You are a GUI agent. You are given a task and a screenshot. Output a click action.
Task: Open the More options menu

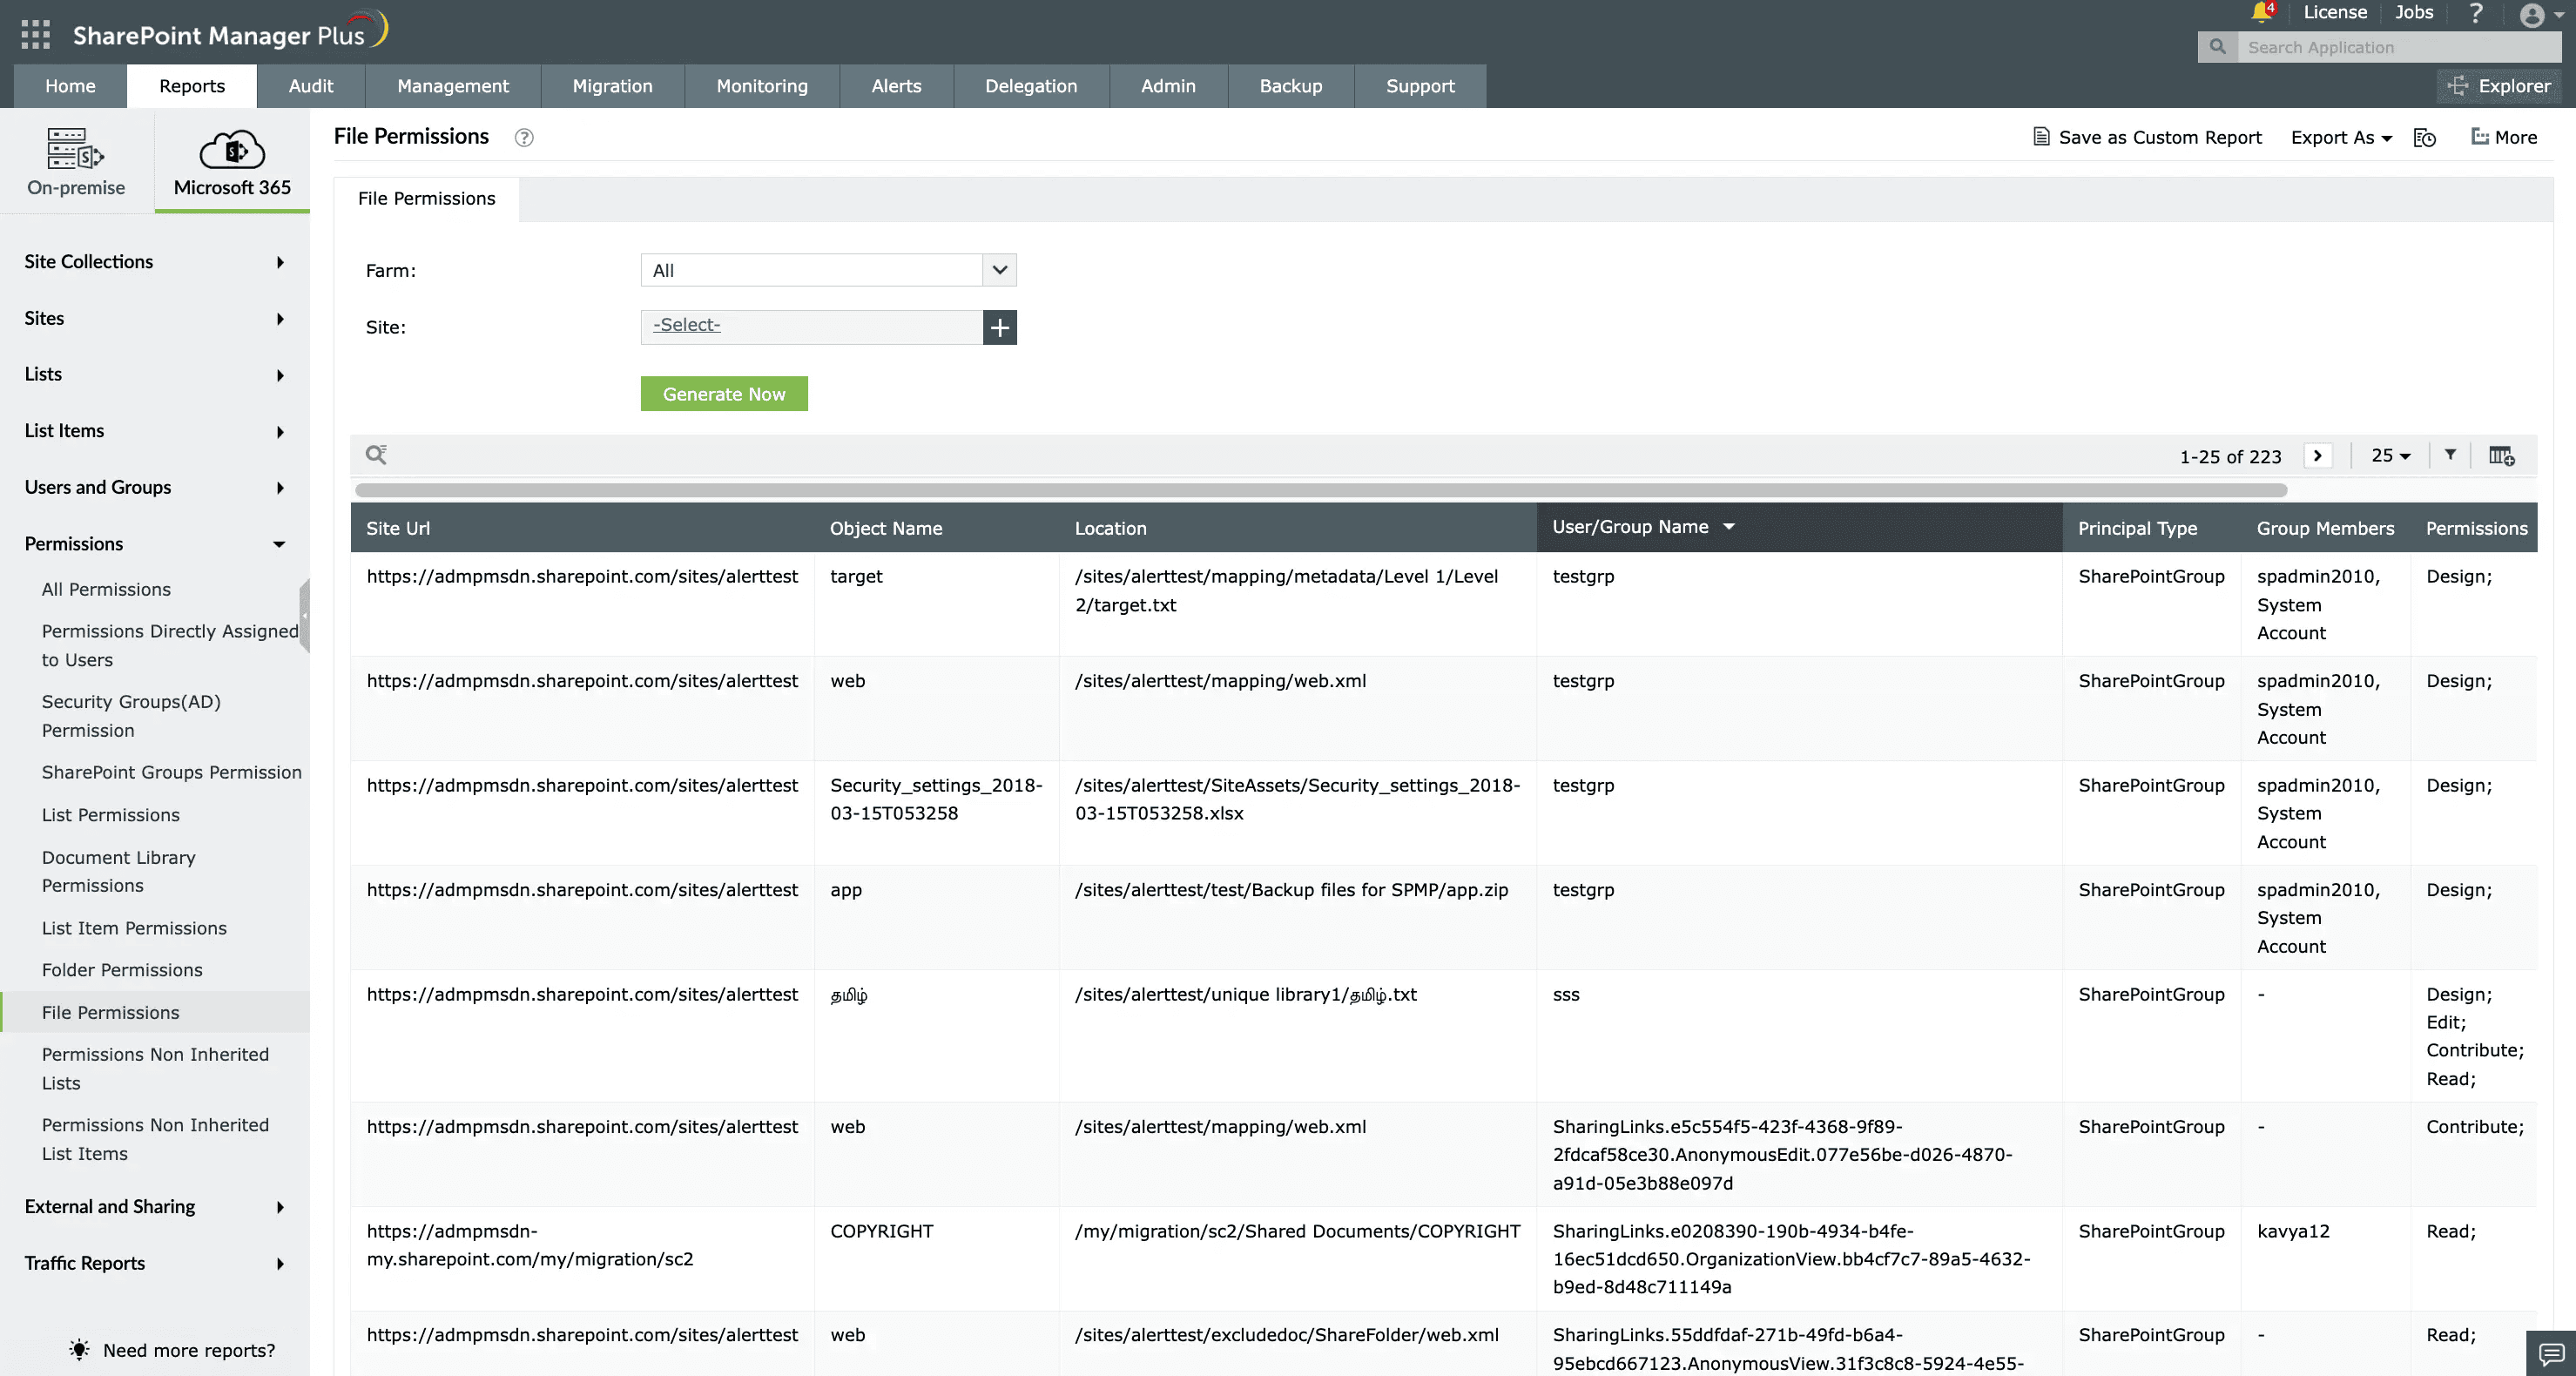pos(2504,137)
